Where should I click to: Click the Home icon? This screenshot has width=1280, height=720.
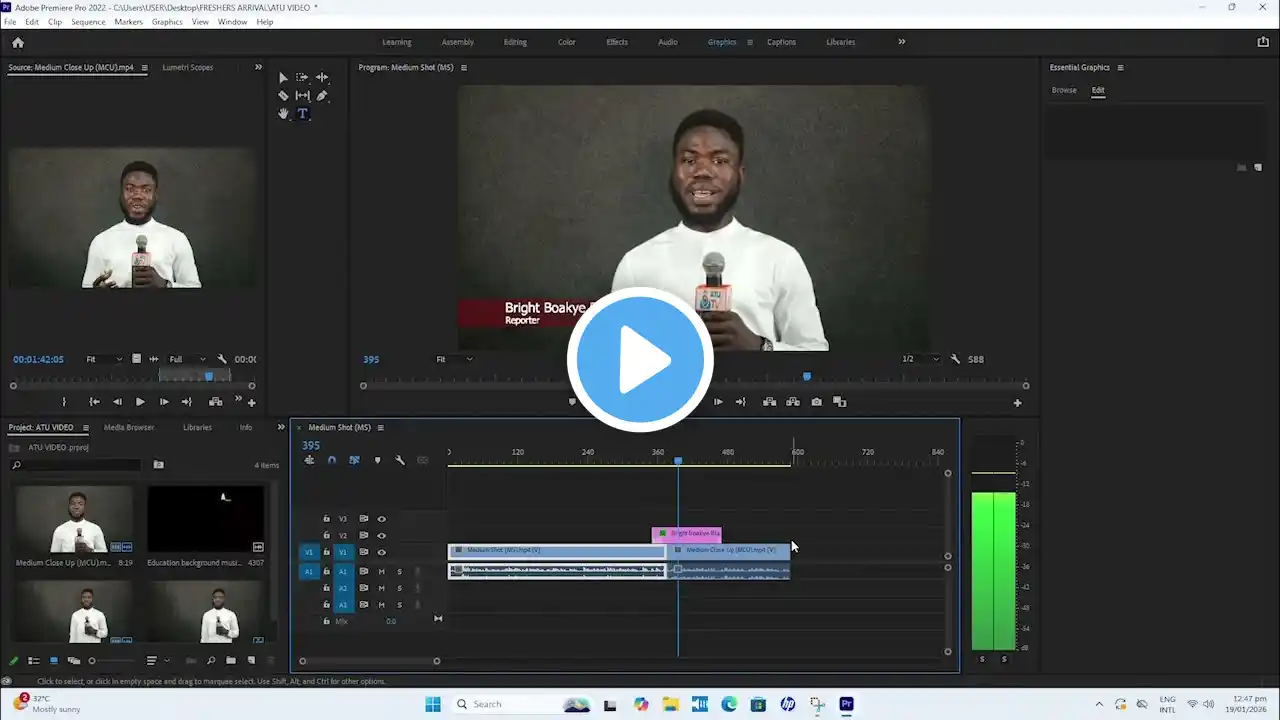[18, 42]
